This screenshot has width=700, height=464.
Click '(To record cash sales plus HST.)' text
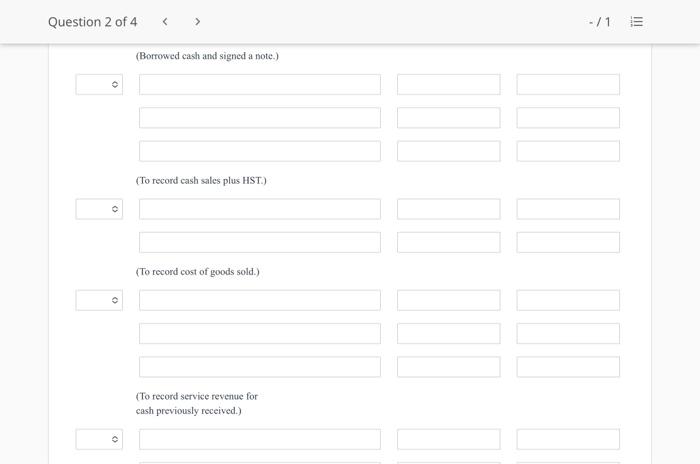(x=201, y=180)
